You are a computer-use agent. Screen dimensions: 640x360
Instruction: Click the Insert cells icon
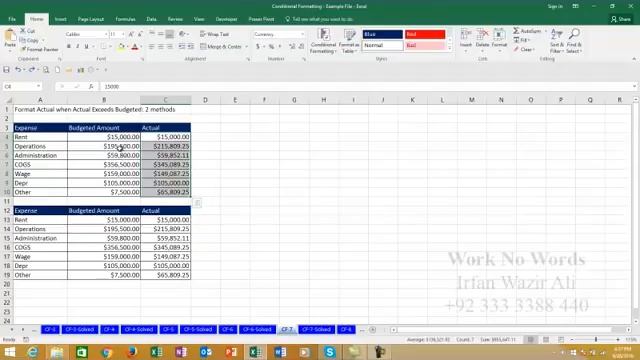(466, 35)
